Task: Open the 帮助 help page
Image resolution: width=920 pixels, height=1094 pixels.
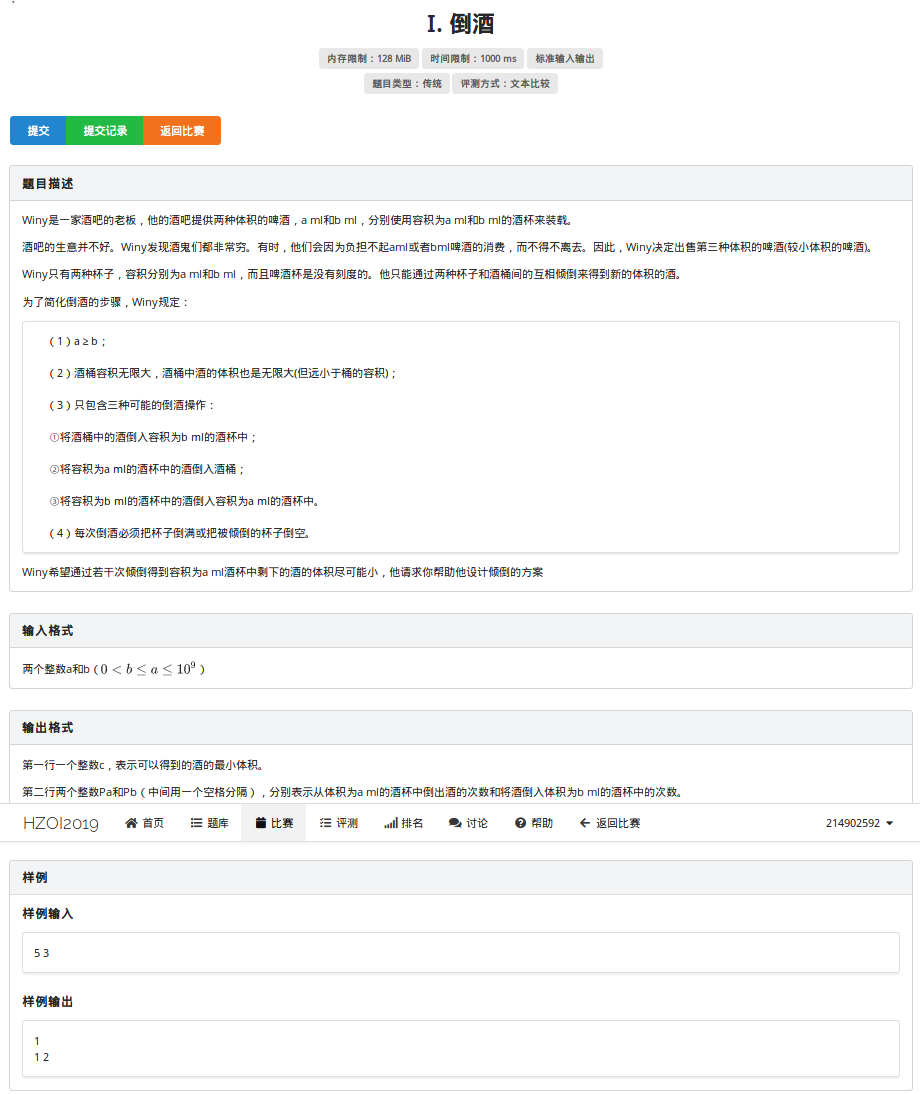Action: 534,823
